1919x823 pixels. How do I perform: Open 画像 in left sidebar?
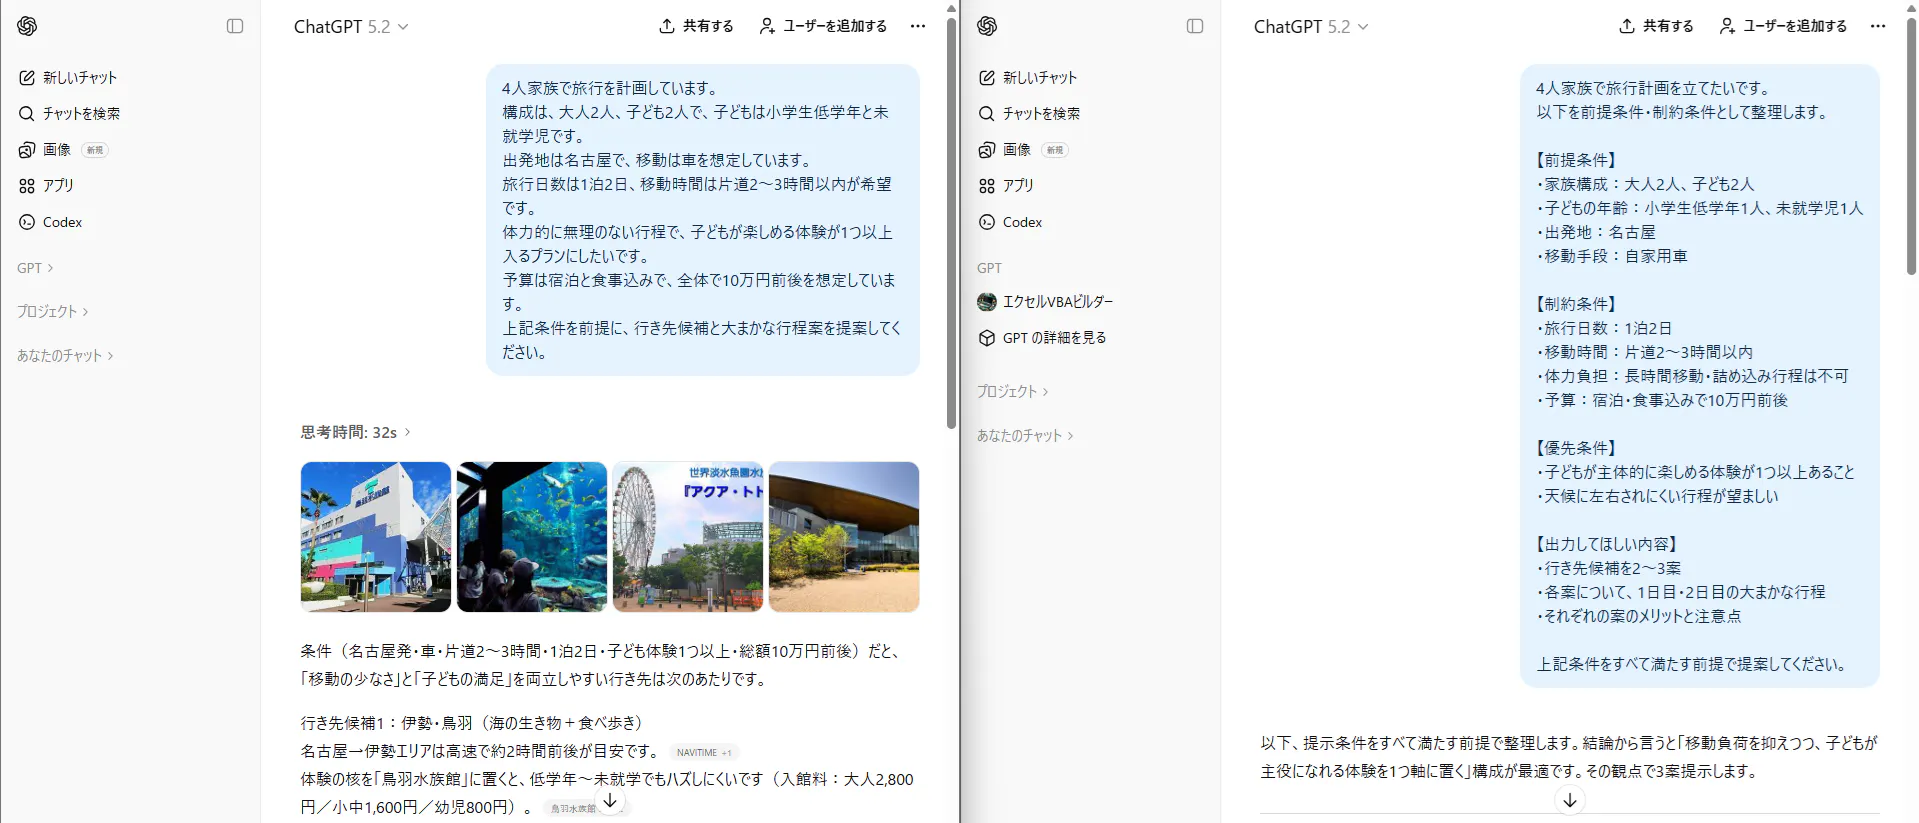pyautogui.click(x=57, y=149)
